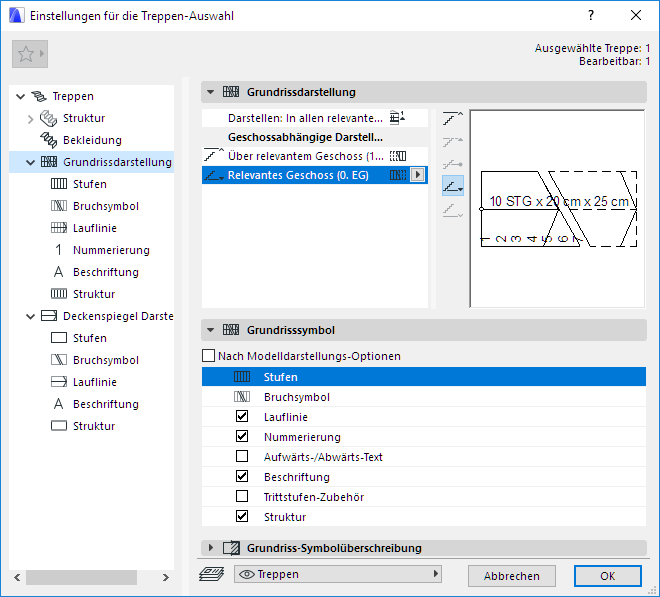Select the third greyed story preview icon
The height and width of the screenshot is (597, 660).
453,164
